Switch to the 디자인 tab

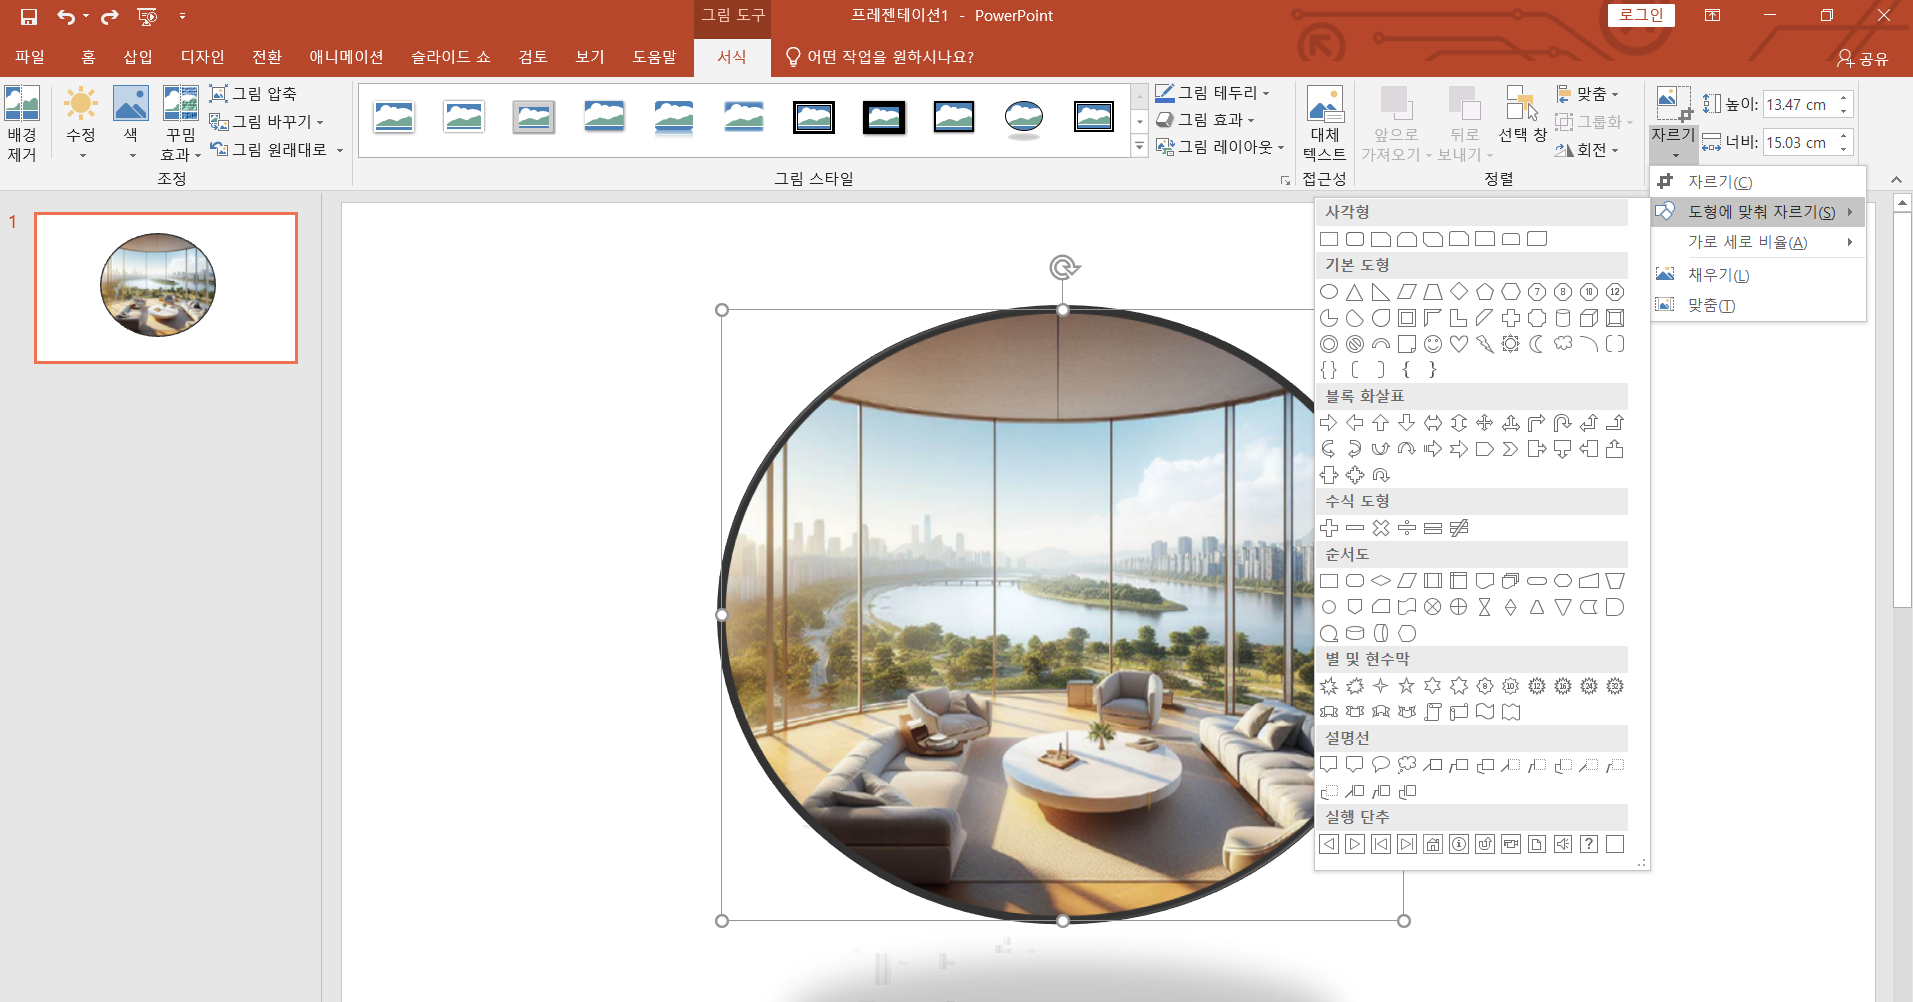pyautogui.click(x=203, y=57)
